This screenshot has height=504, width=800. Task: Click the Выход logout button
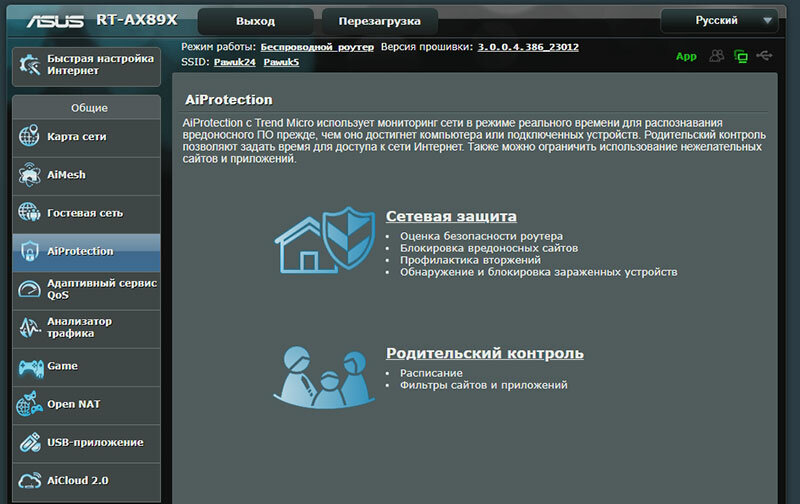[x=255, y=21]
